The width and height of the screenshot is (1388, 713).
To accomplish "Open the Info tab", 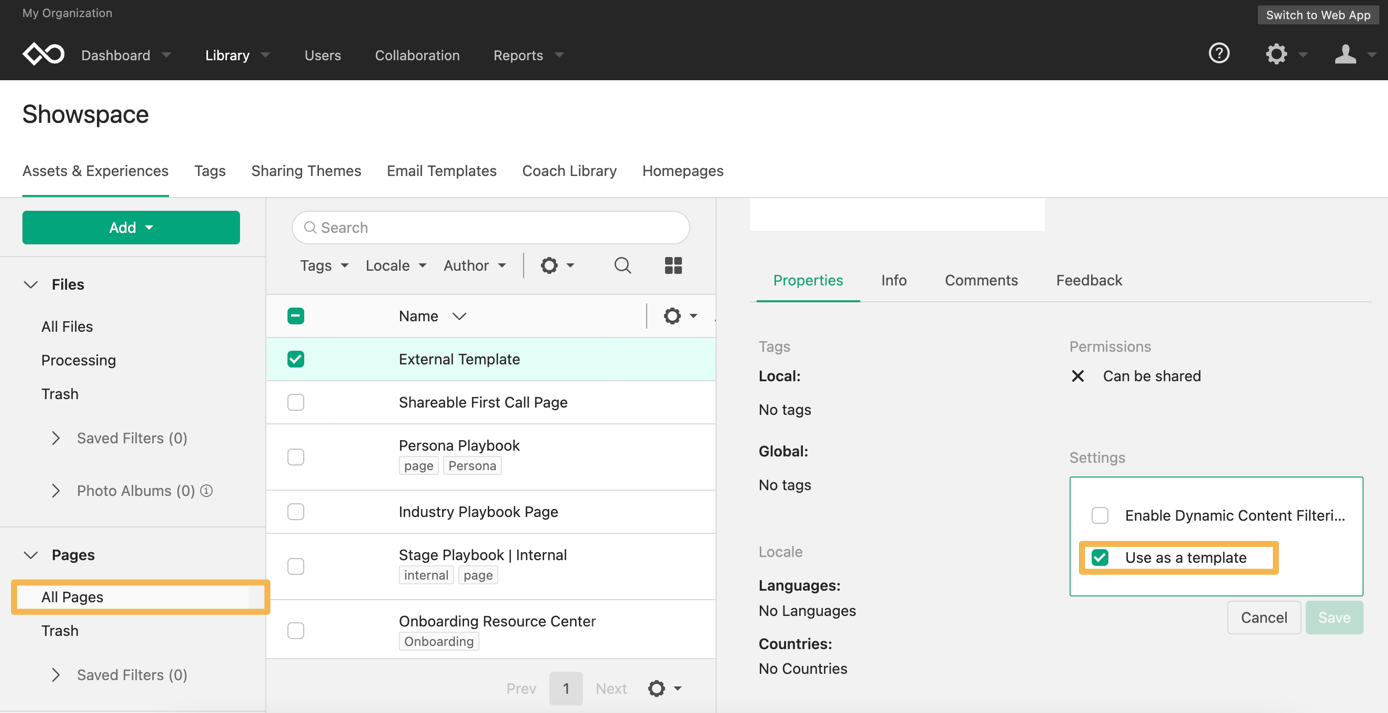I will tap(894, 280).
